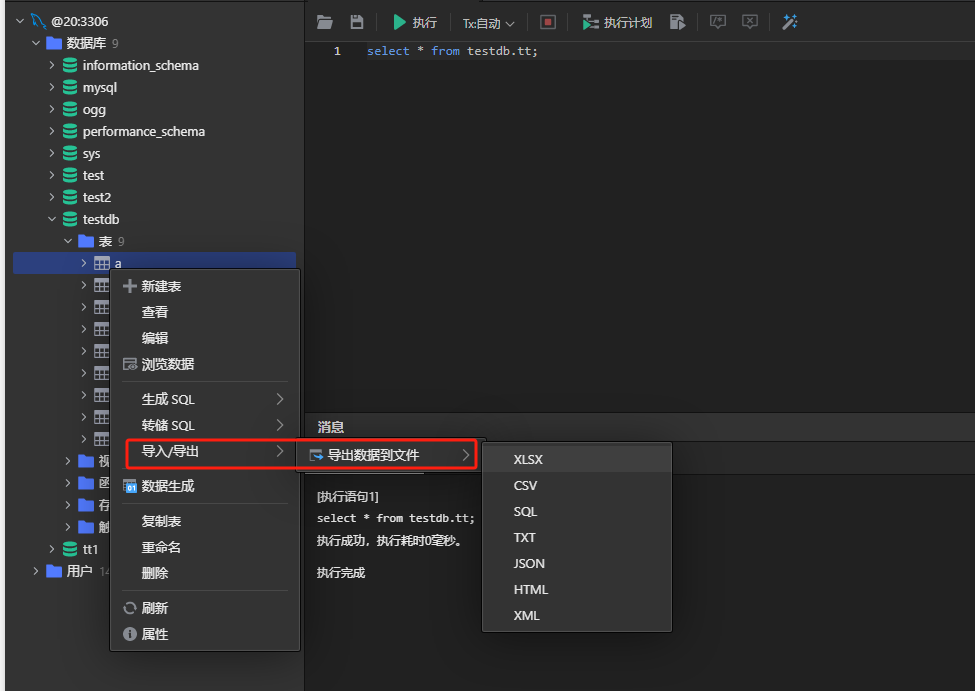The height and width of the screenshot is (691, 975).
Task: Choose 编辑 from context menu
Action: pos(205,338)
